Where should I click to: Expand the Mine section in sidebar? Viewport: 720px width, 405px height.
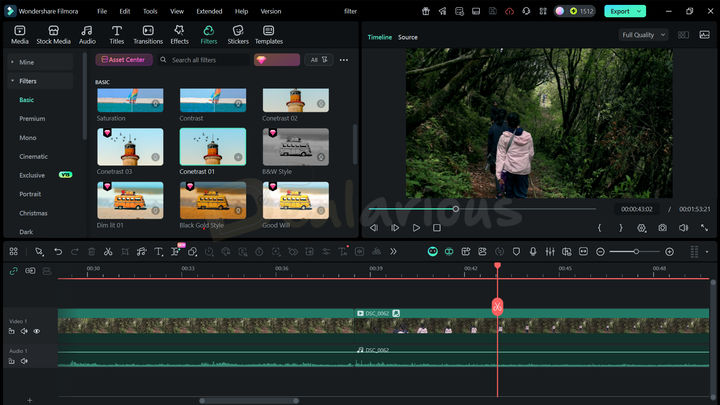[x=27, y=62]
